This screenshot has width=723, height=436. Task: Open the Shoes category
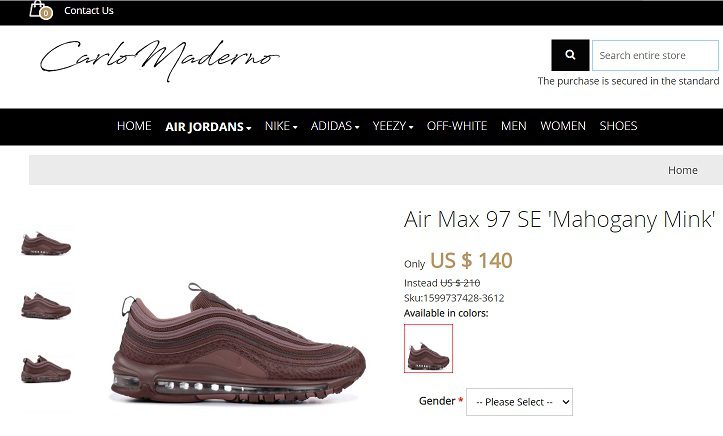618,126
